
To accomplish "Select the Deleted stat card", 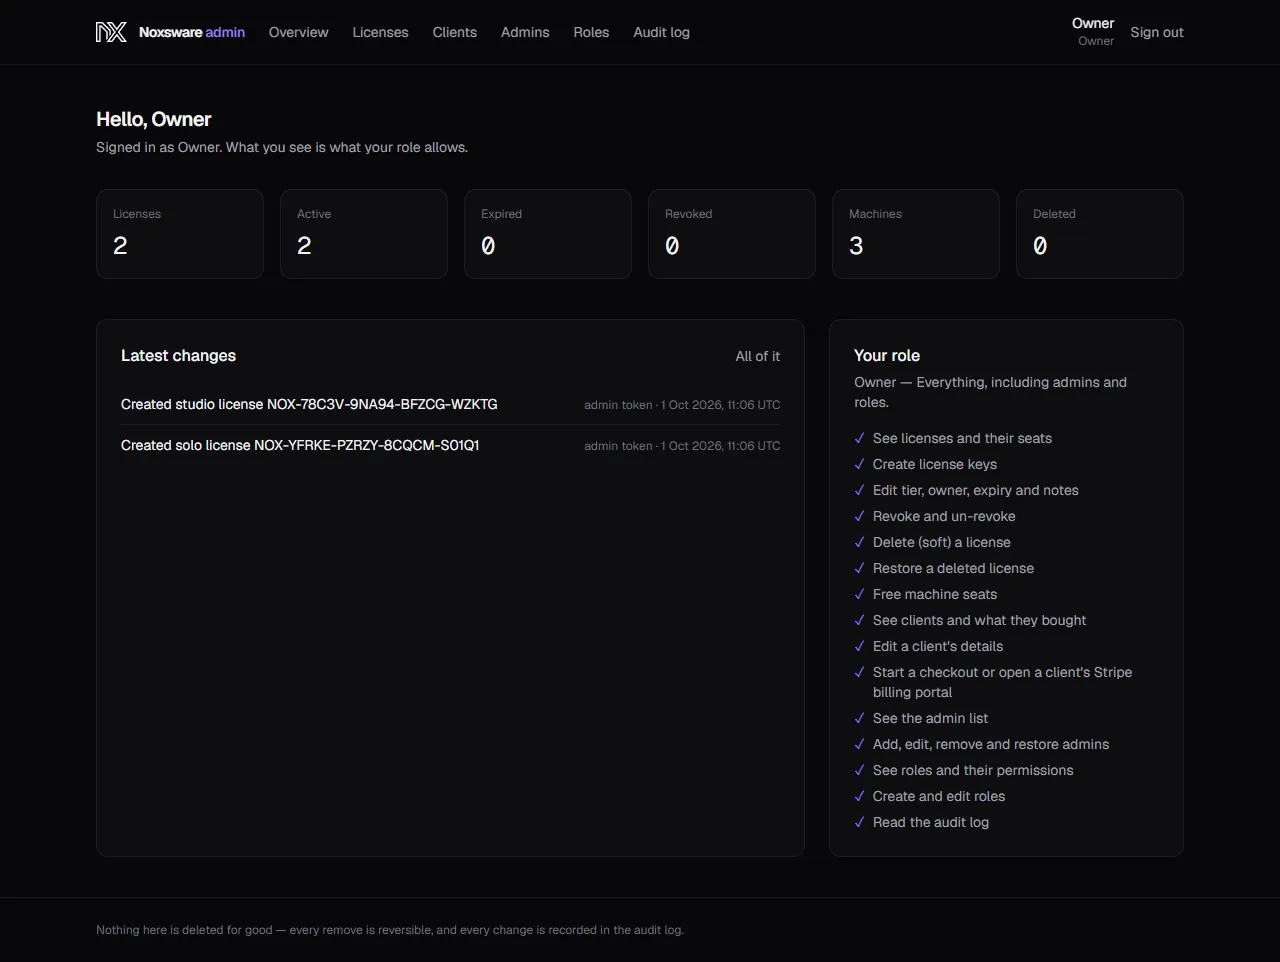I will click(1100, 234).
